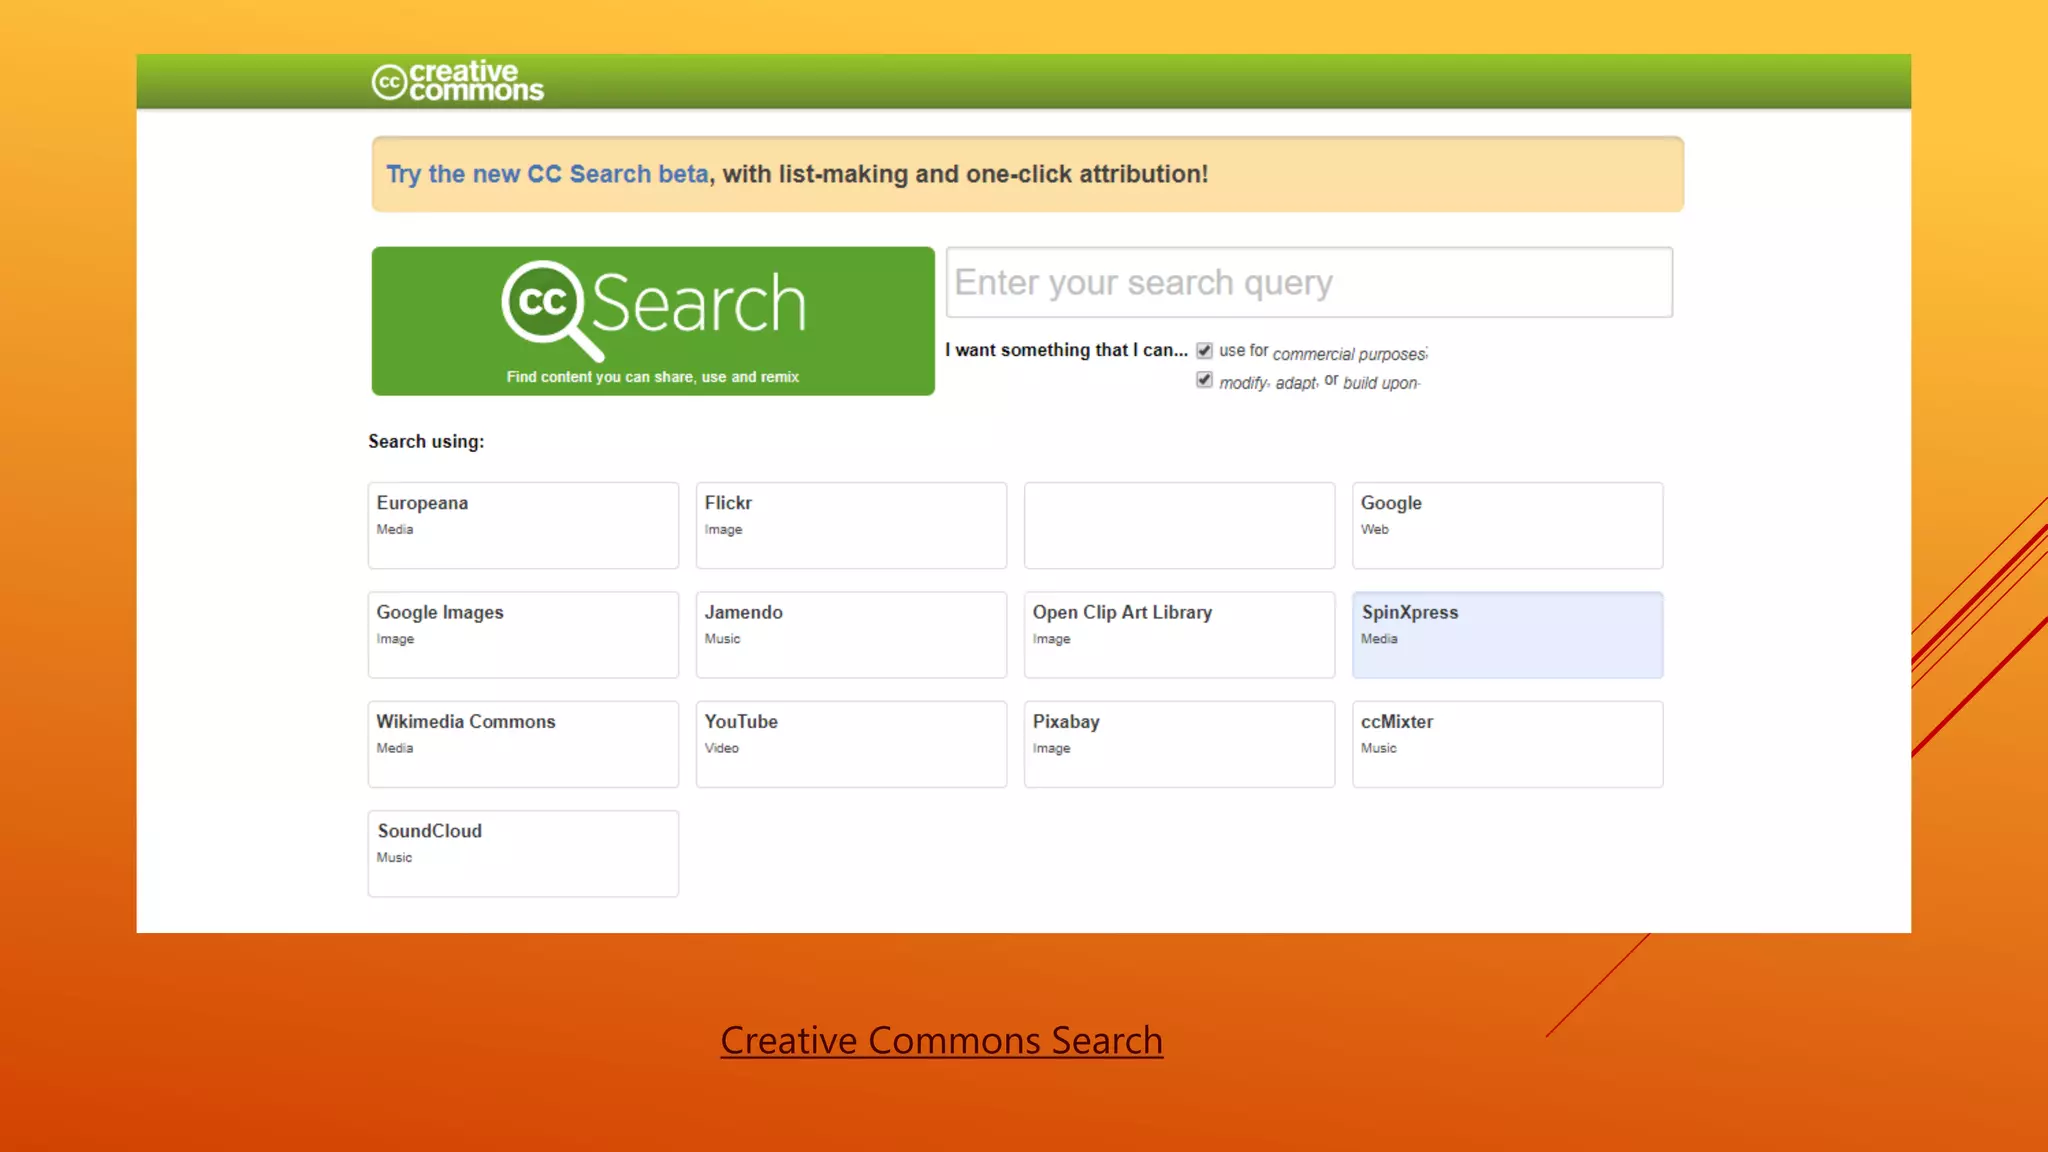Viewport: 2048px width, 1152px height.
Task: Select the Flickr image source
Action: (850, 524)
